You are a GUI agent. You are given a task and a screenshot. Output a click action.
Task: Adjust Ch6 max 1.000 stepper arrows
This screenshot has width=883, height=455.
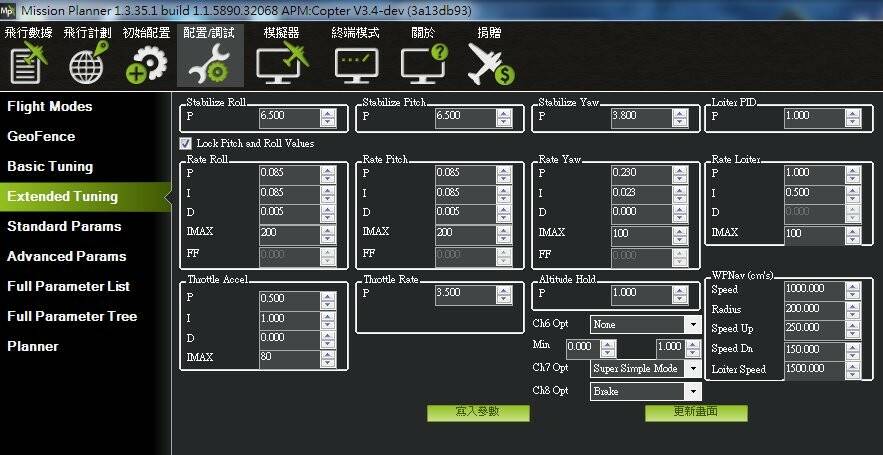pyautogui.click(x=693, y=349)
